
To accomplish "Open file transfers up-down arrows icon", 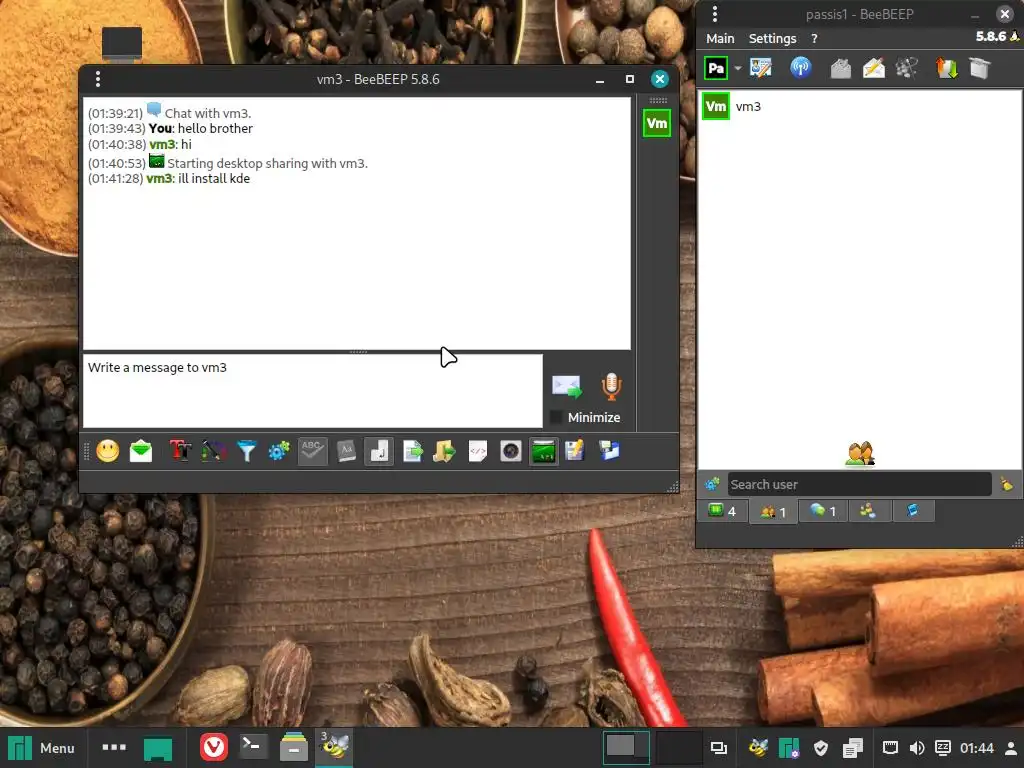I will click(x=947, y=68).
